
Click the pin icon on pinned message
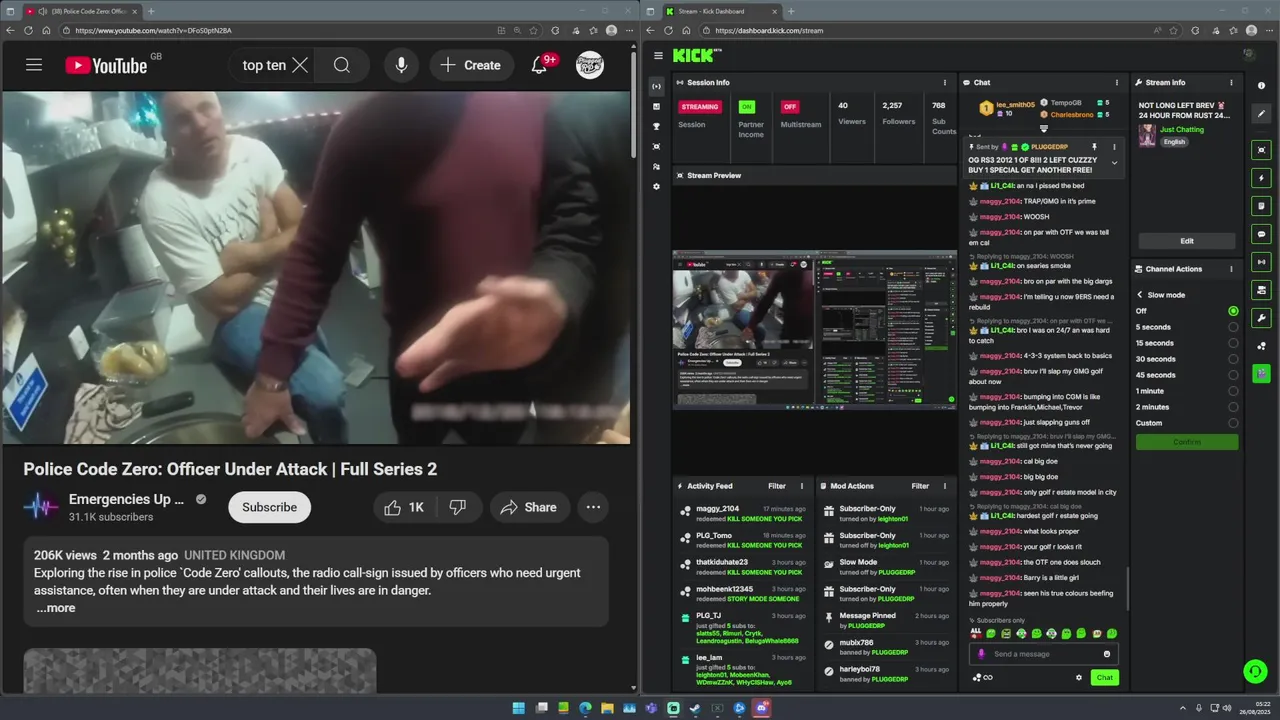coord(1094,147)
